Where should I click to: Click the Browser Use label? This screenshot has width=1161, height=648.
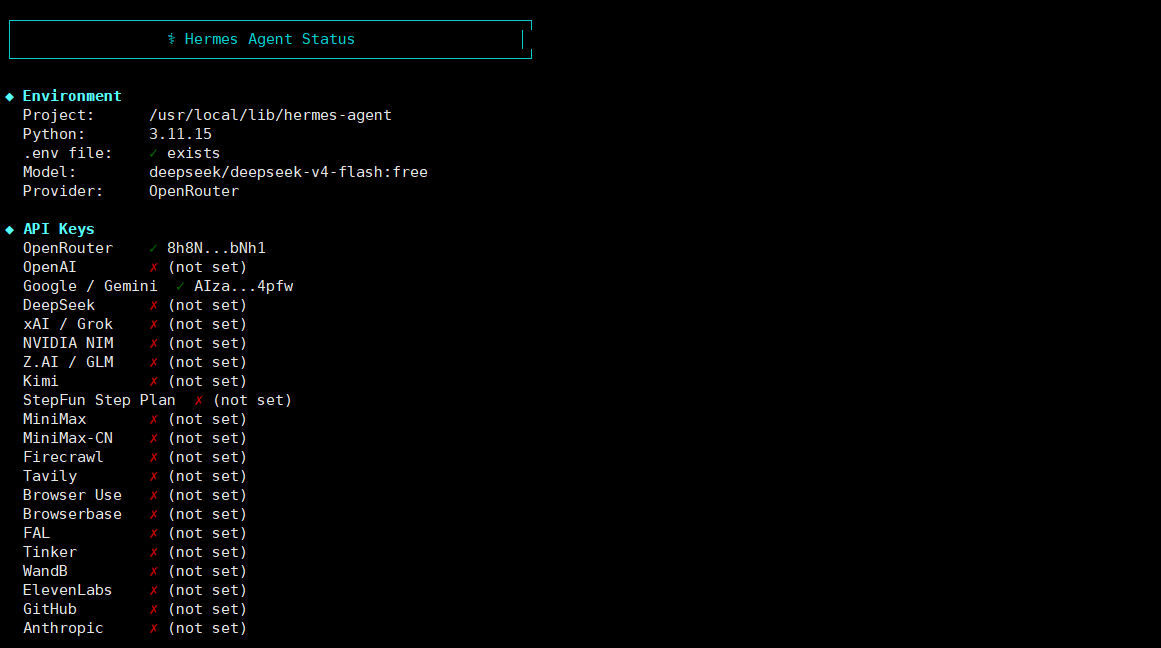72,495
